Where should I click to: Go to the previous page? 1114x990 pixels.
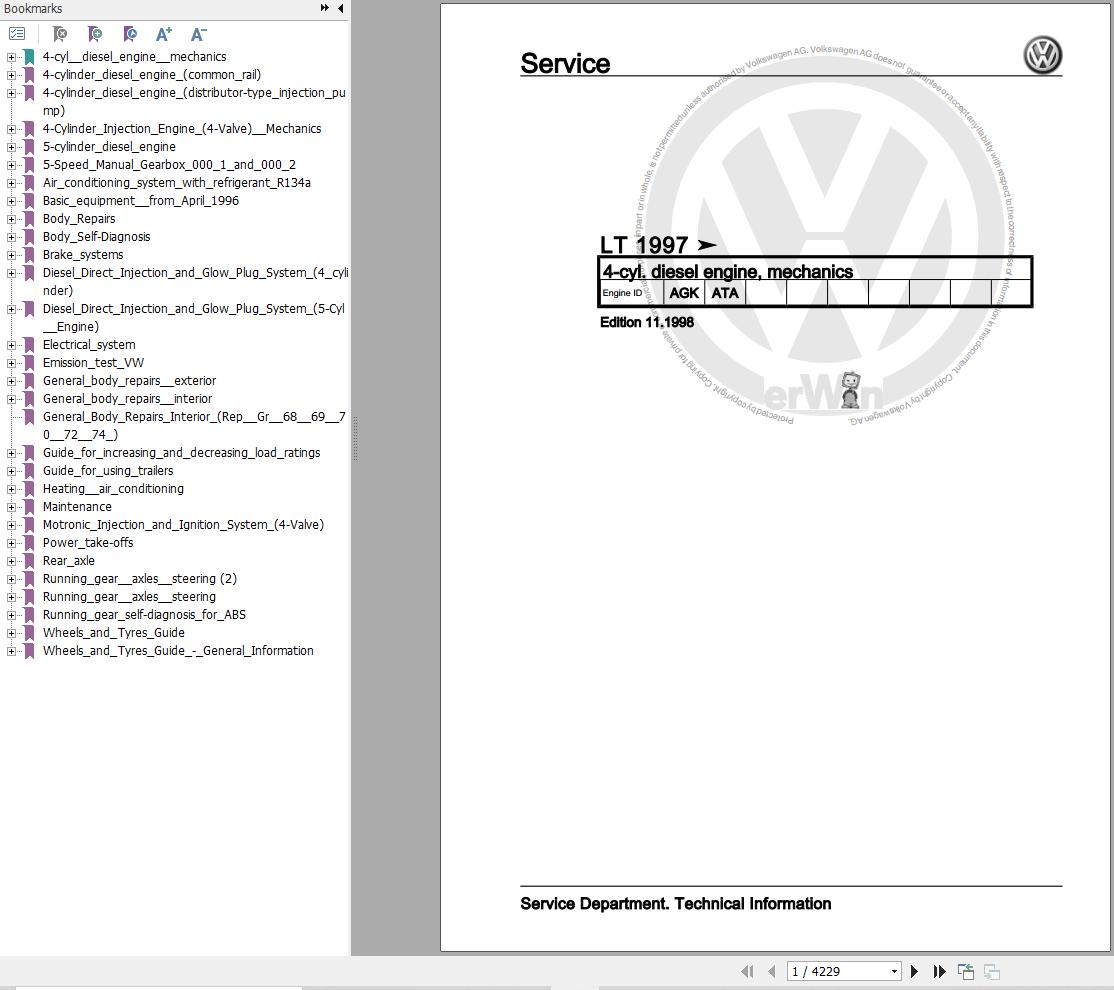coord(772,971)
